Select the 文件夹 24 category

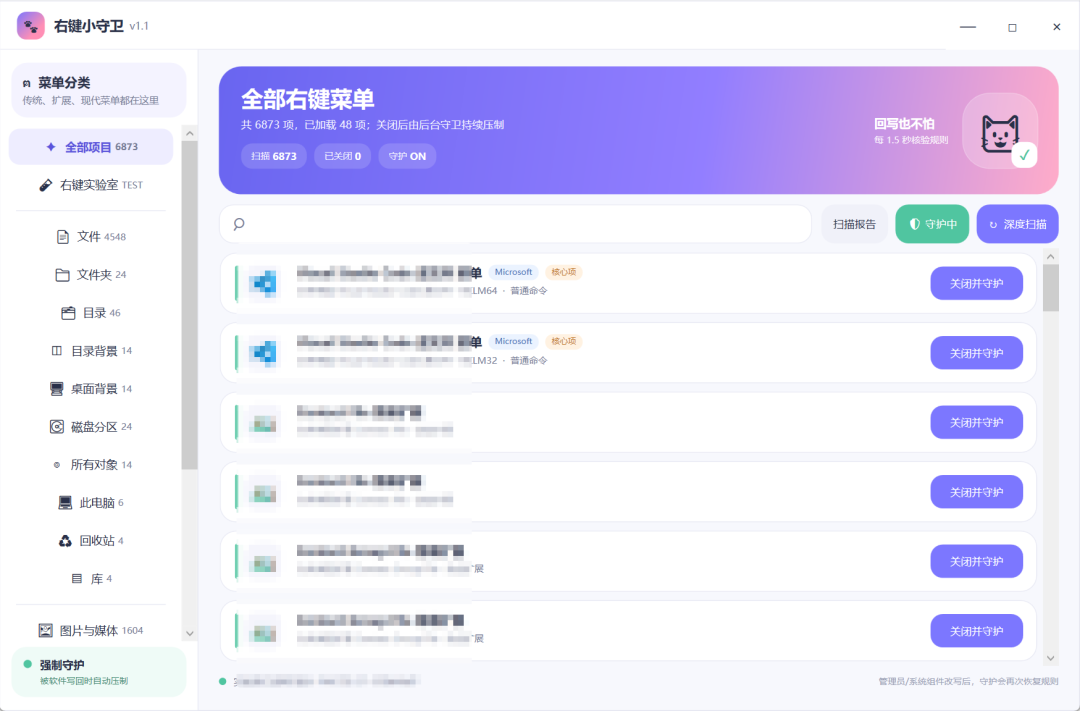click(x=91, y=275)
